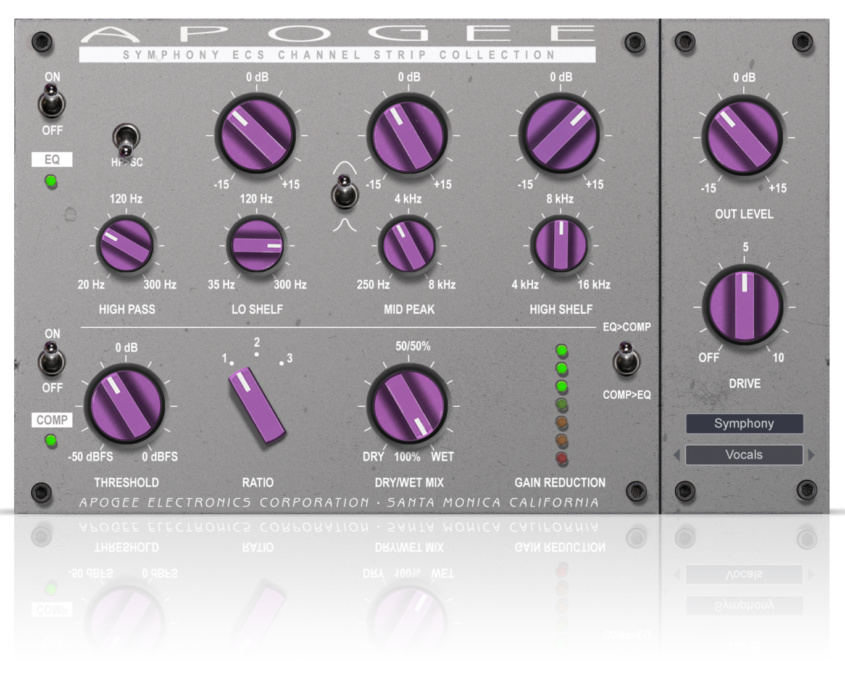The height and width of the screenshot is (684, 845).
Task: Select ratio position 1 dot
Action: click(x=232, y=363)
